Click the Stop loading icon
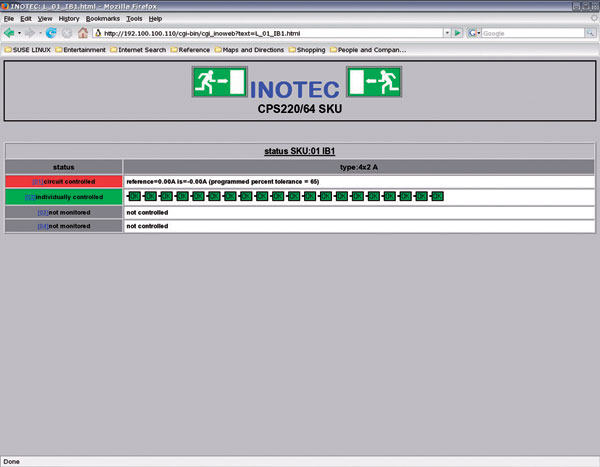The width and height of the screenshot is (600, 467). (66, 33)
